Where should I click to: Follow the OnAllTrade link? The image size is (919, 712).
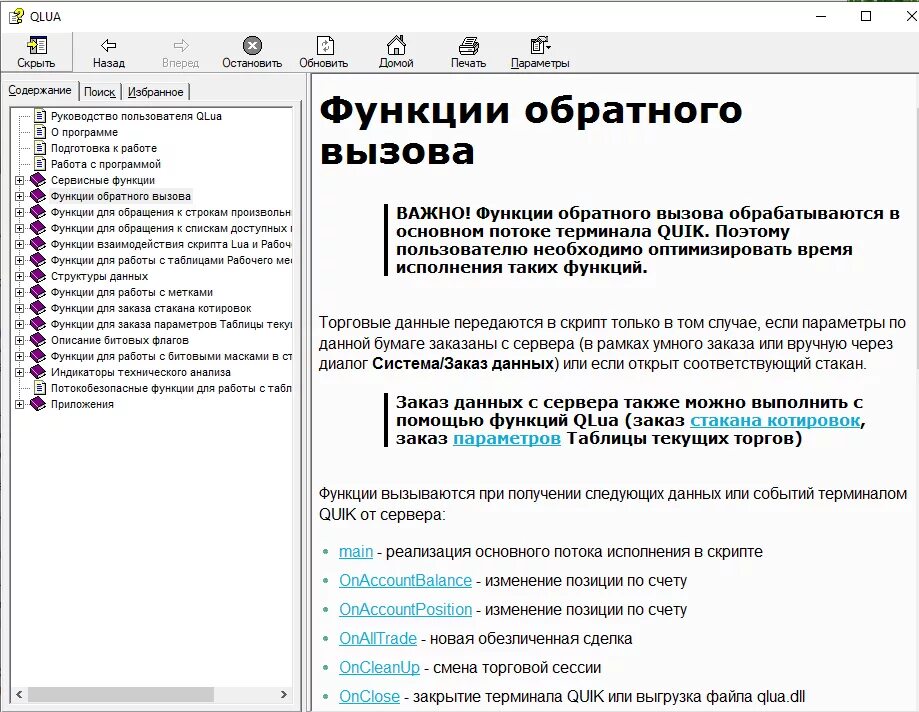click(x=377, y=639)
